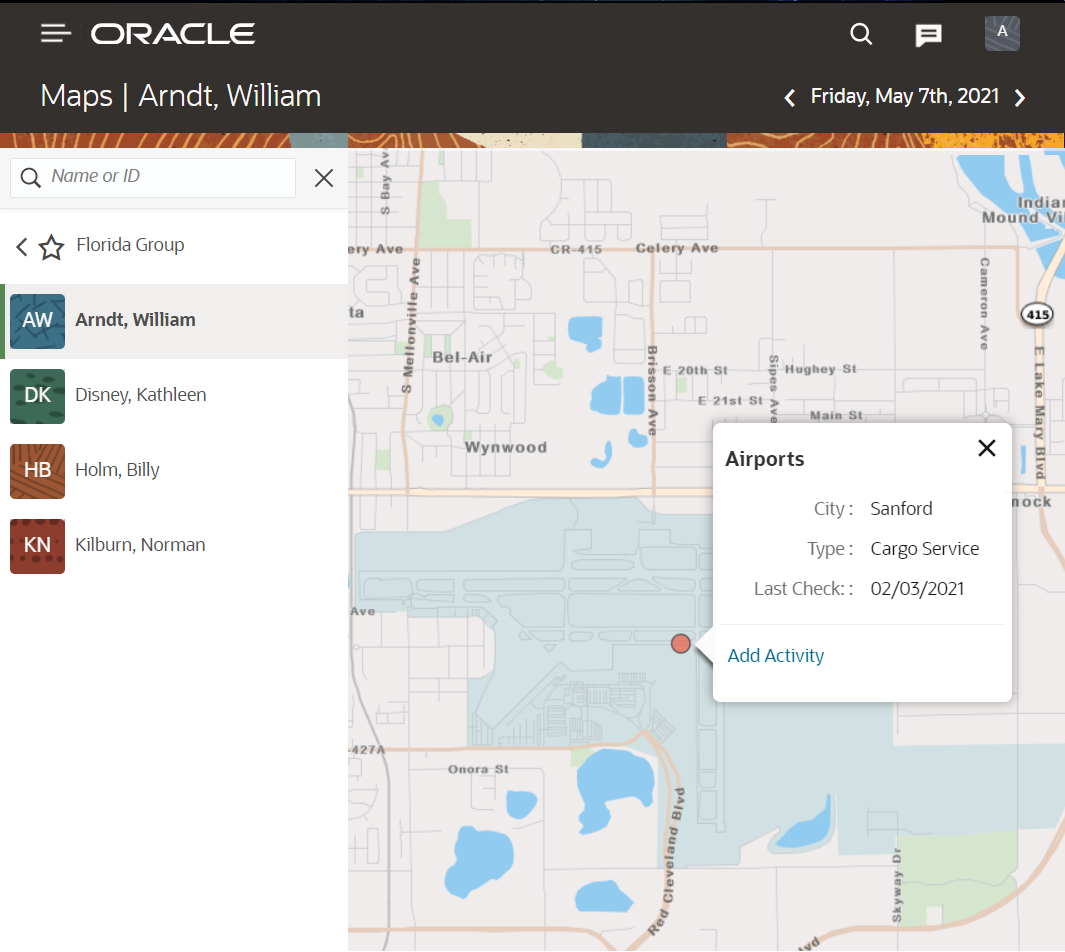This screenshot has height=952, width=1065.
Task: Open the global search magnifier icon
Action: pos(860,33)
